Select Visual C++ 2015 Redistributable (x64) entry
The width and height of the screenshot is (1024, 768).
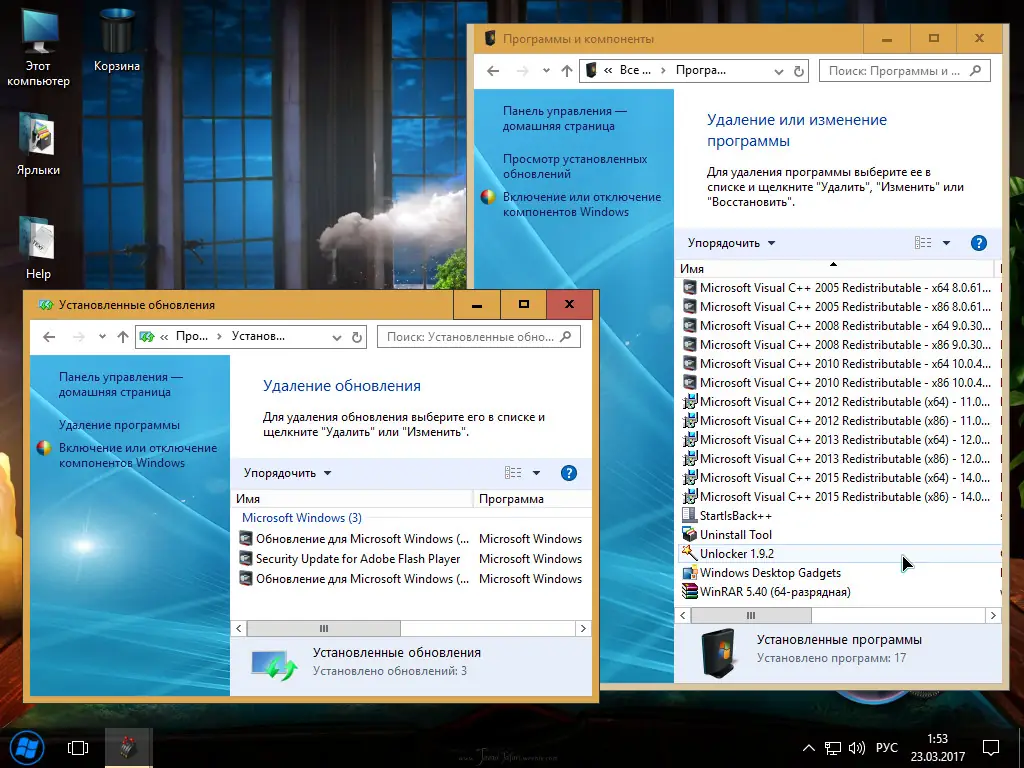[x=840, y=477]
